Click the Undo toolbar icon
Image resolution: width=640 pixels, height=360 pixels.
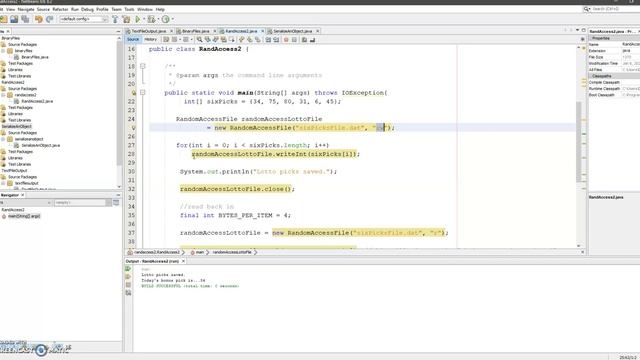click(39, 19)
